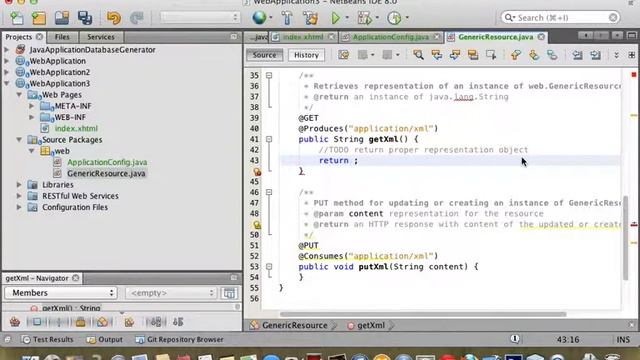Click the editor vertical scrollbar

tap(625, 238)
